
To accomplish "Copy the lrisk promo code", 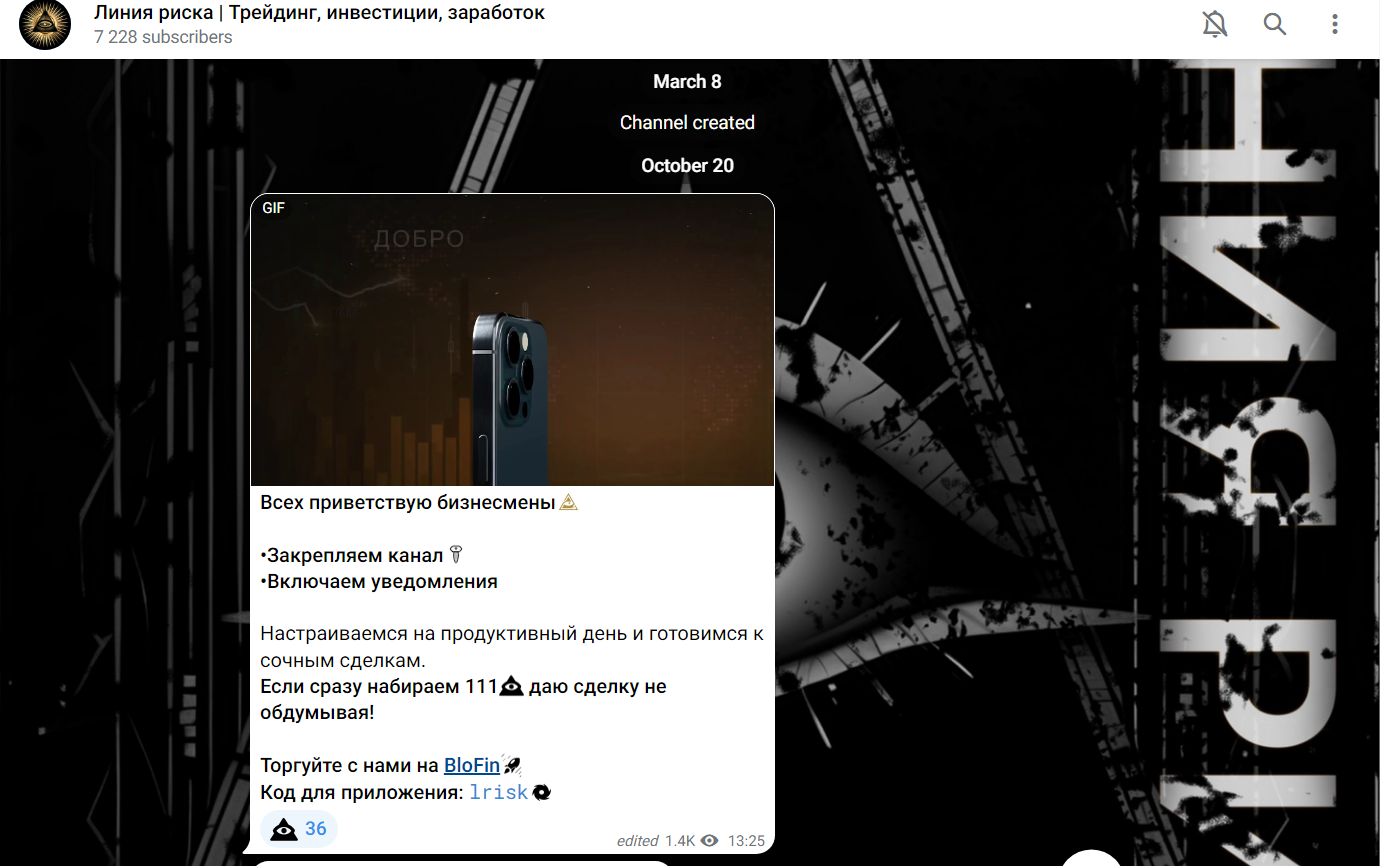I will [x=498, y=793].
